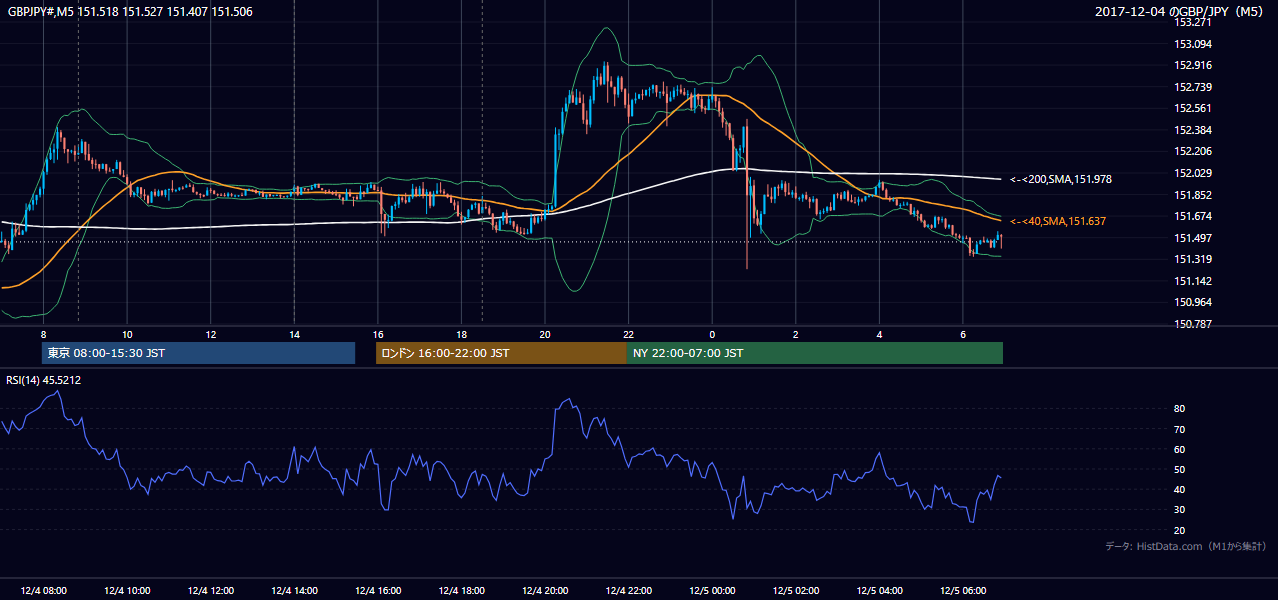Click the 12/5 04:00 time axis label
The height and width of the screenshot is (600, 1278).
[879, 591]
